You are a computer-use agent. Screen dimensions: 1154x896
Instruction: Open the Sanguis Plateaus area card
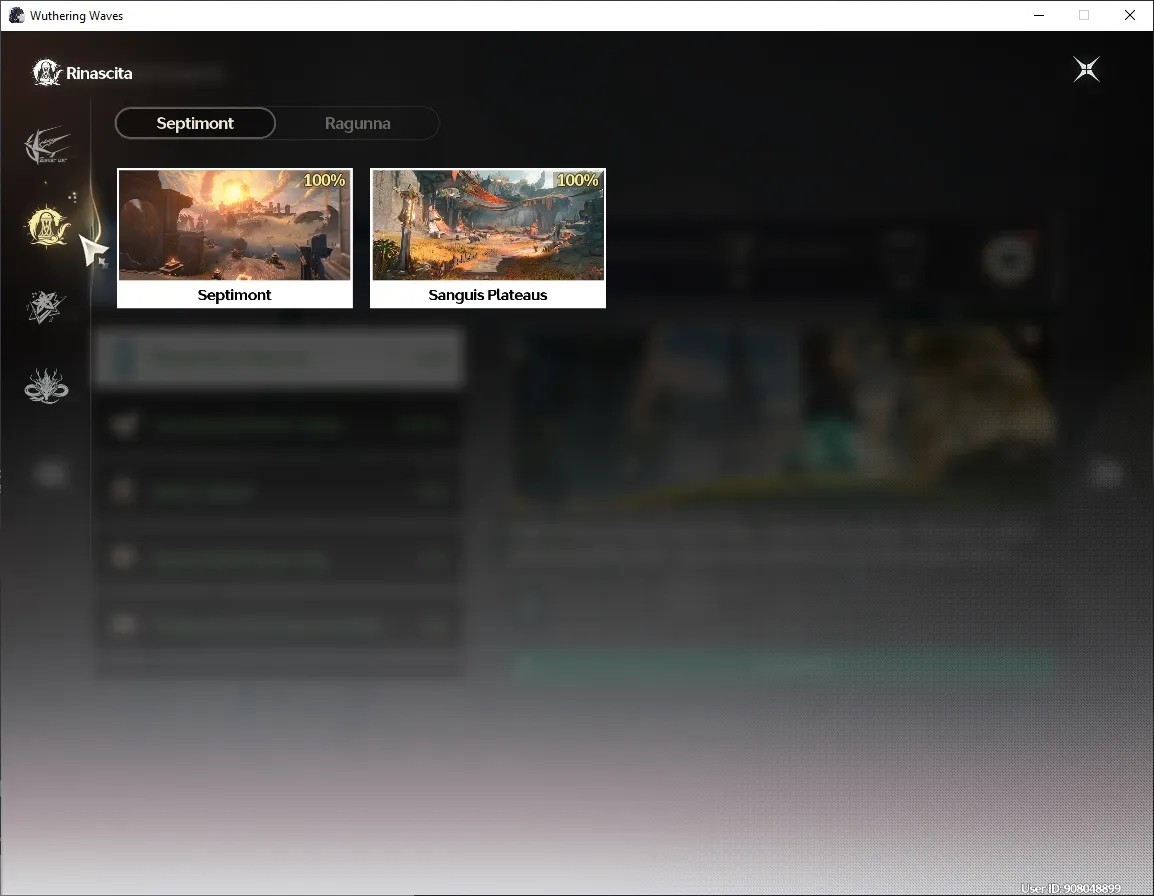coord(488,238)
